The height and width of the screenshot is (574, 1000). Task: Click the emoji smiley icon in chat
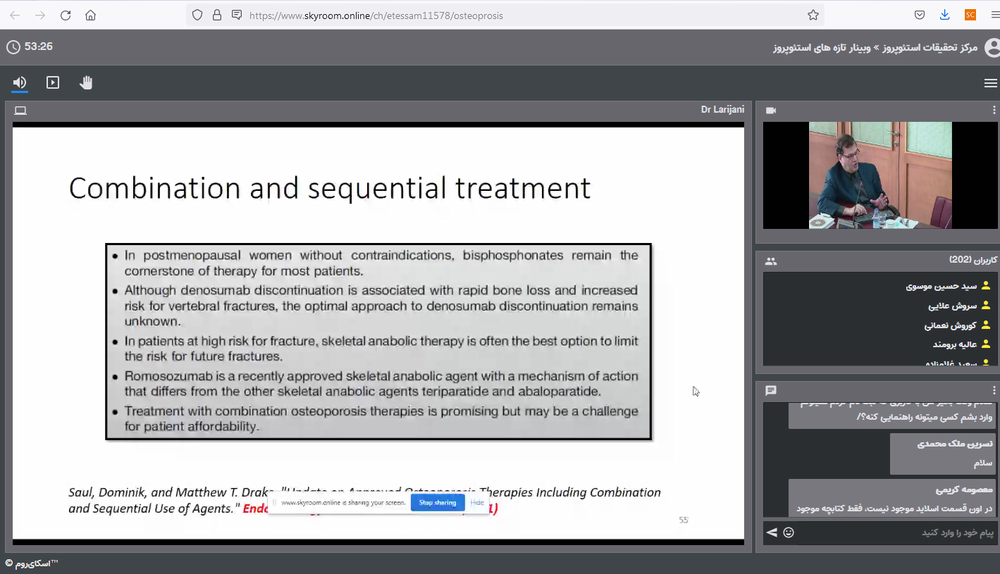tap(788, 533)
